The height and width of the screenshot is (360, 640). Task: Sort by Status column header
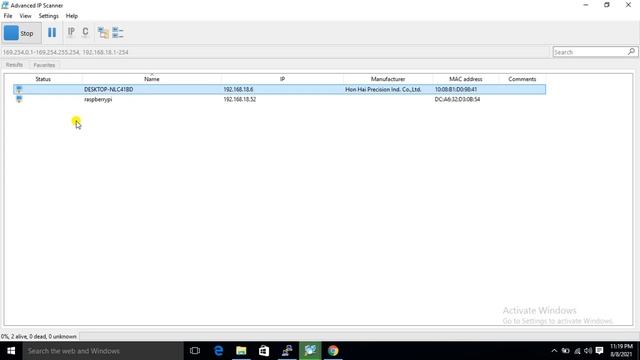[43, 79]
